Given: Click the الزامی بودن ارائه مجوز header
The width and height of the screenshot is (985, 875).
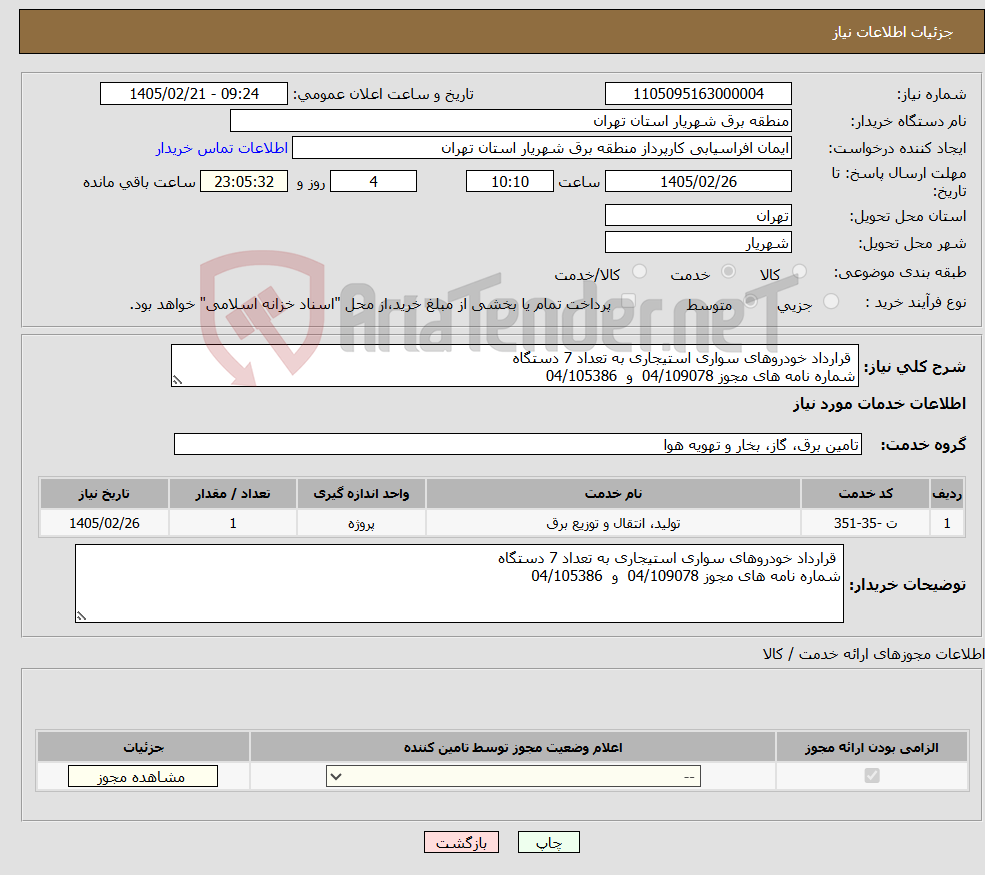Looking at the screenshot, I should [x=872, y=747].
